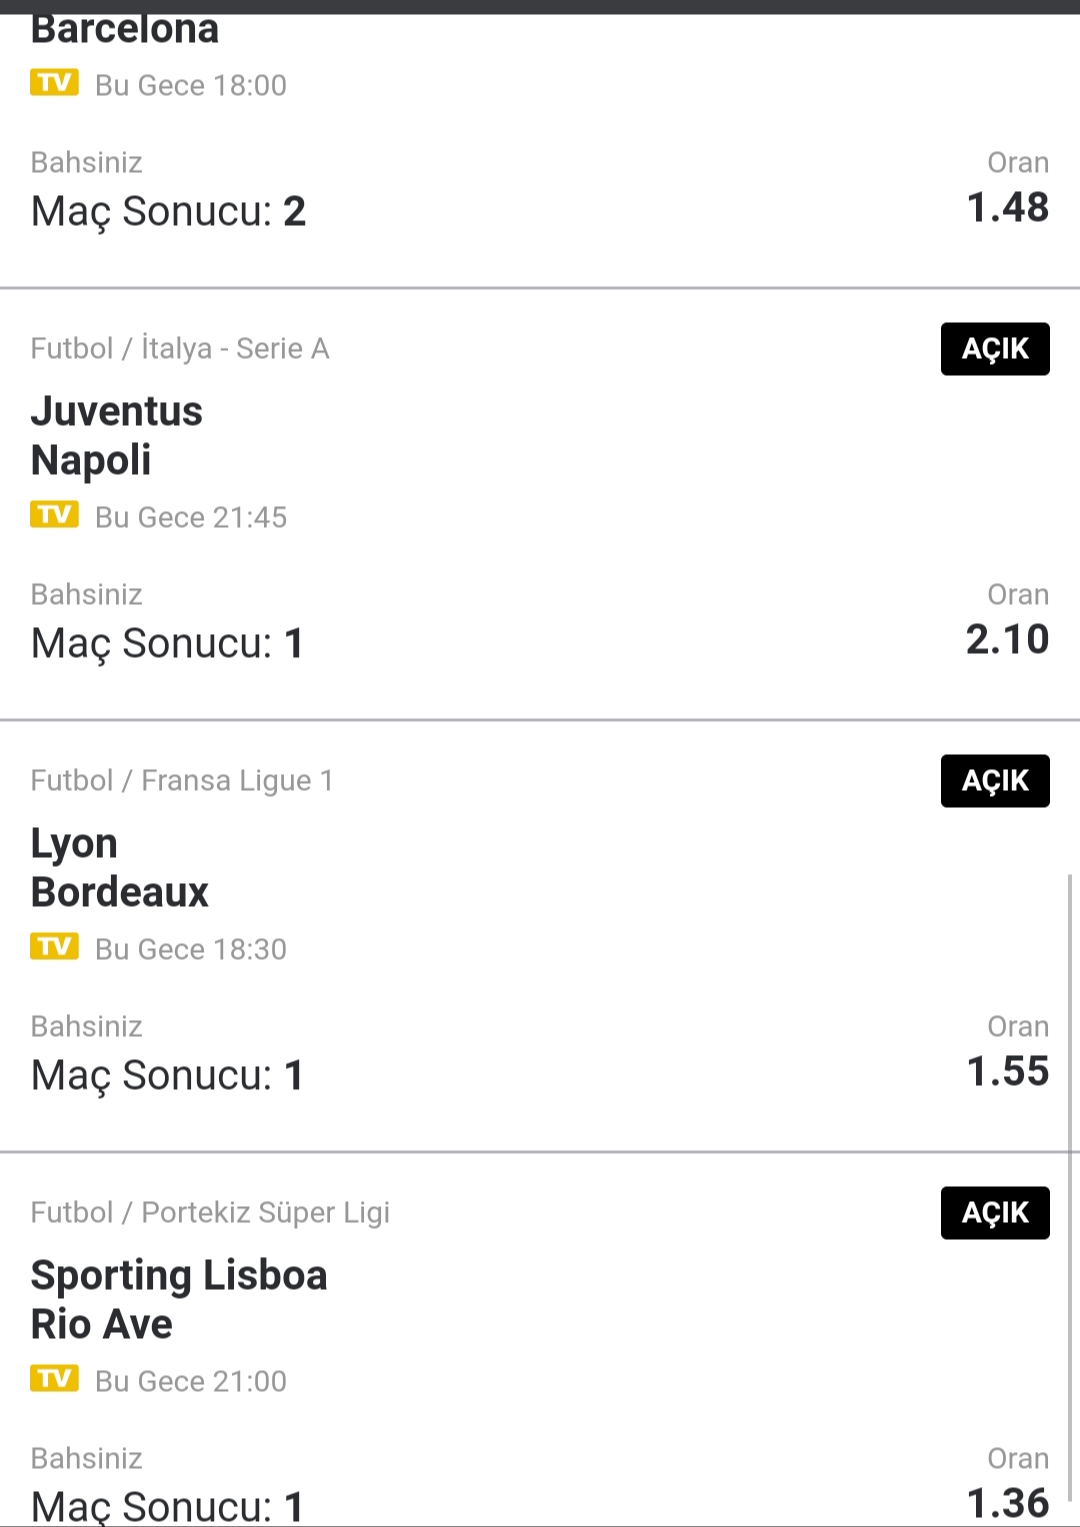This screenshot has width=1080, height=1527.
Task: Select the Lyon team name
Action: click(74, 844)
